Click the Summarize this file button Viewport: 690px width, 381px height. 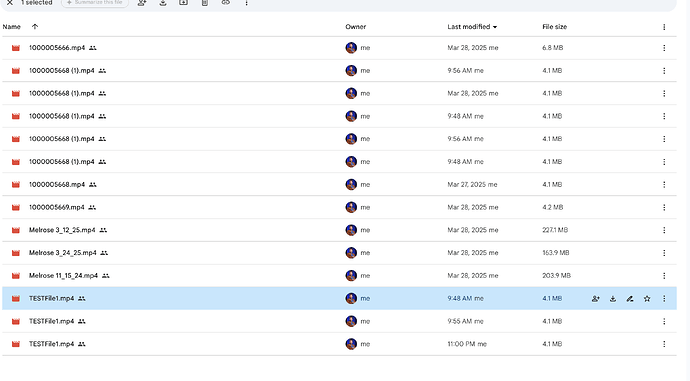pos(95,3)
